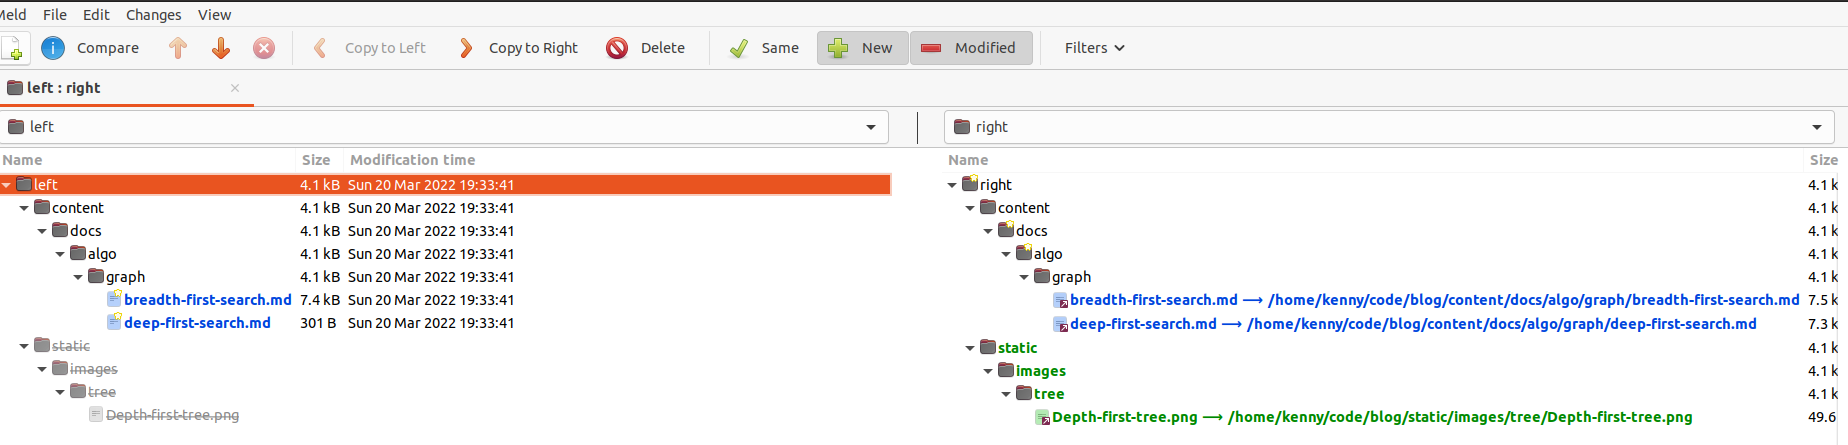Click the new comparison document icon
This screenshot has height=445, width=1848.
point(13,48)
